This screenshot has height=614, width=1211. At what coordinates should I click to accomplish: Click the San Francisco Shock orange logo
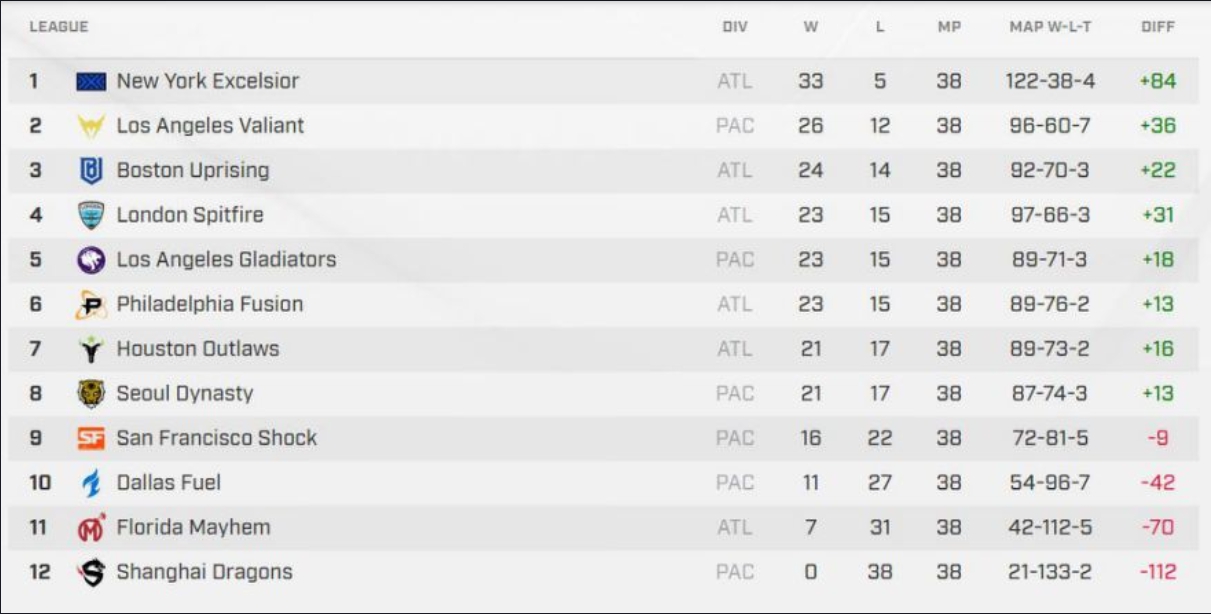[91, 438]
